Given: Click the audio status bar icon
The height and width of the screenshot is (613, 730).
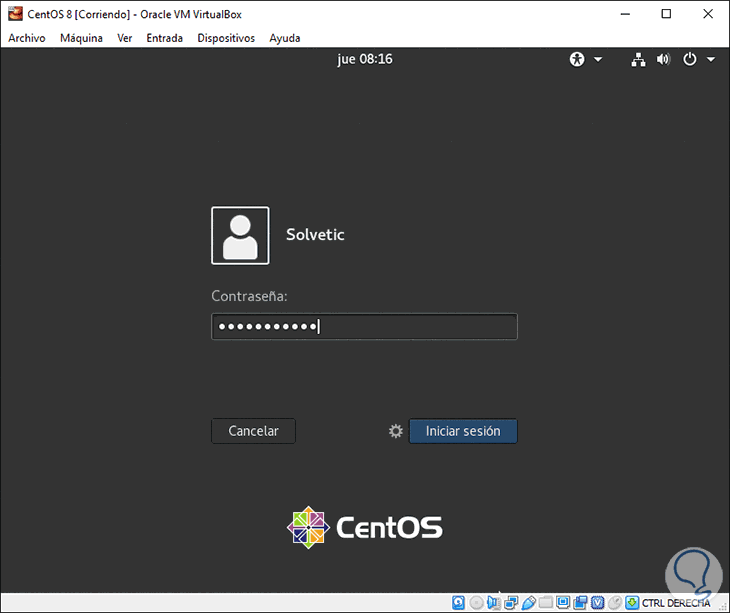Looking at the screenshot, I should tap(493, 603).
